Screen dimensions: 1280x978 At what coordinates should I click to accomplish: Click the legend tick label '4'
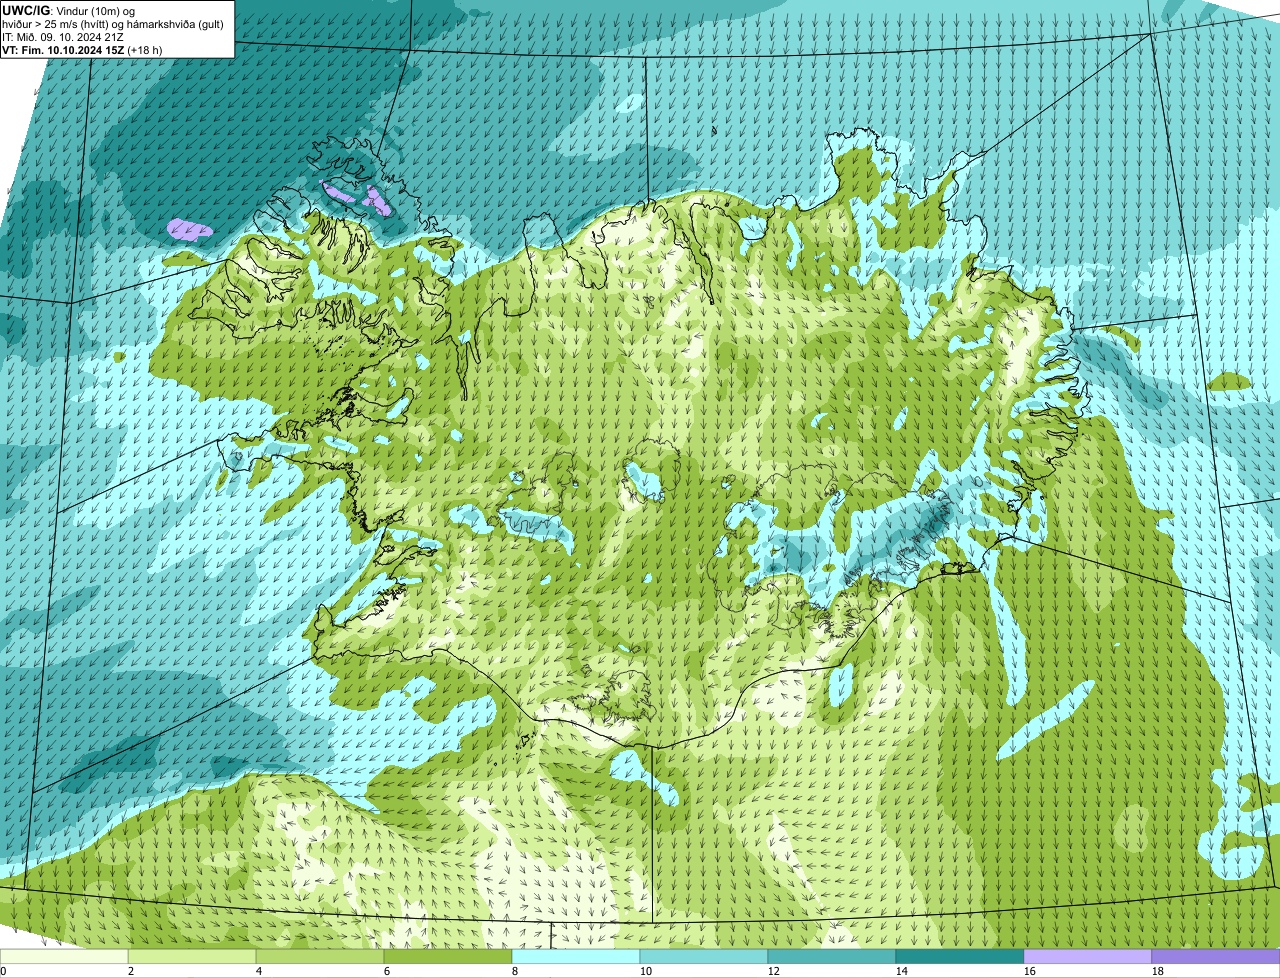click(x=259, y=971)
